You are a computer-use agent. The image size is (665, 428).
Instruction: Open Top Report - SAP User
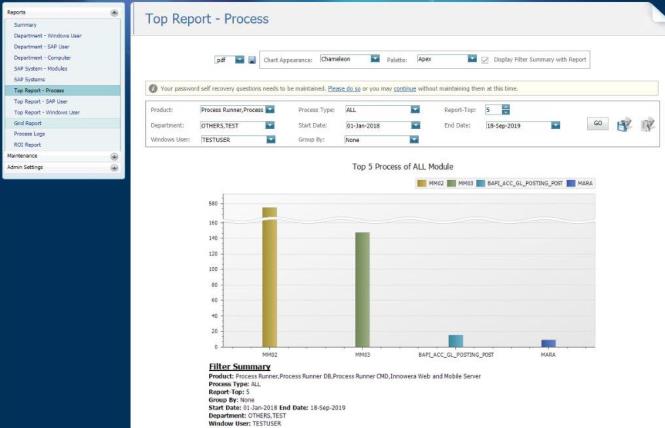[x=41, y=102]
